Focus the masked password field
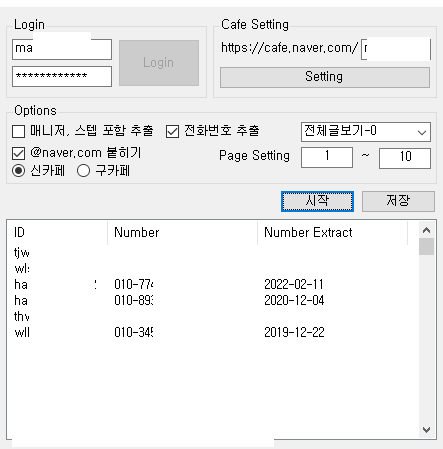 pyautogui.click(x=62, y=76)
